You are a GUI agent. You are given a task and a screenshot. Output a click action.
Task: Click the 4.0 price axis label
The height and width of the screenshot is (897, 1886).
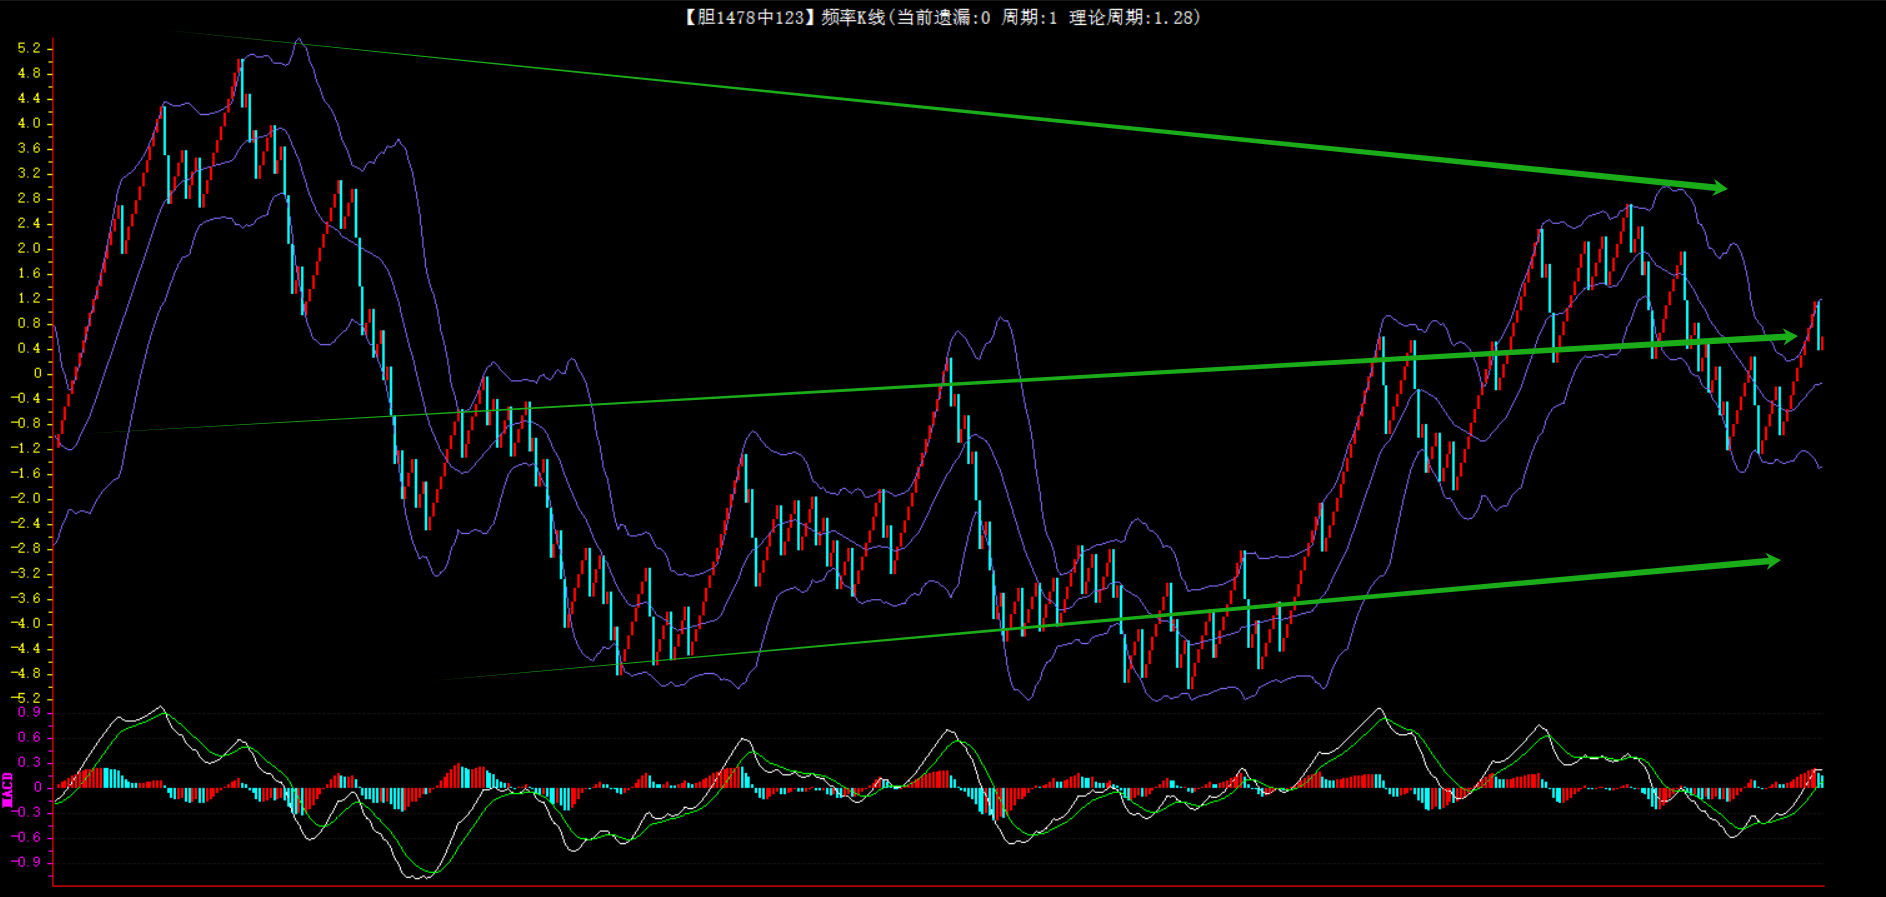pos(29,123)
